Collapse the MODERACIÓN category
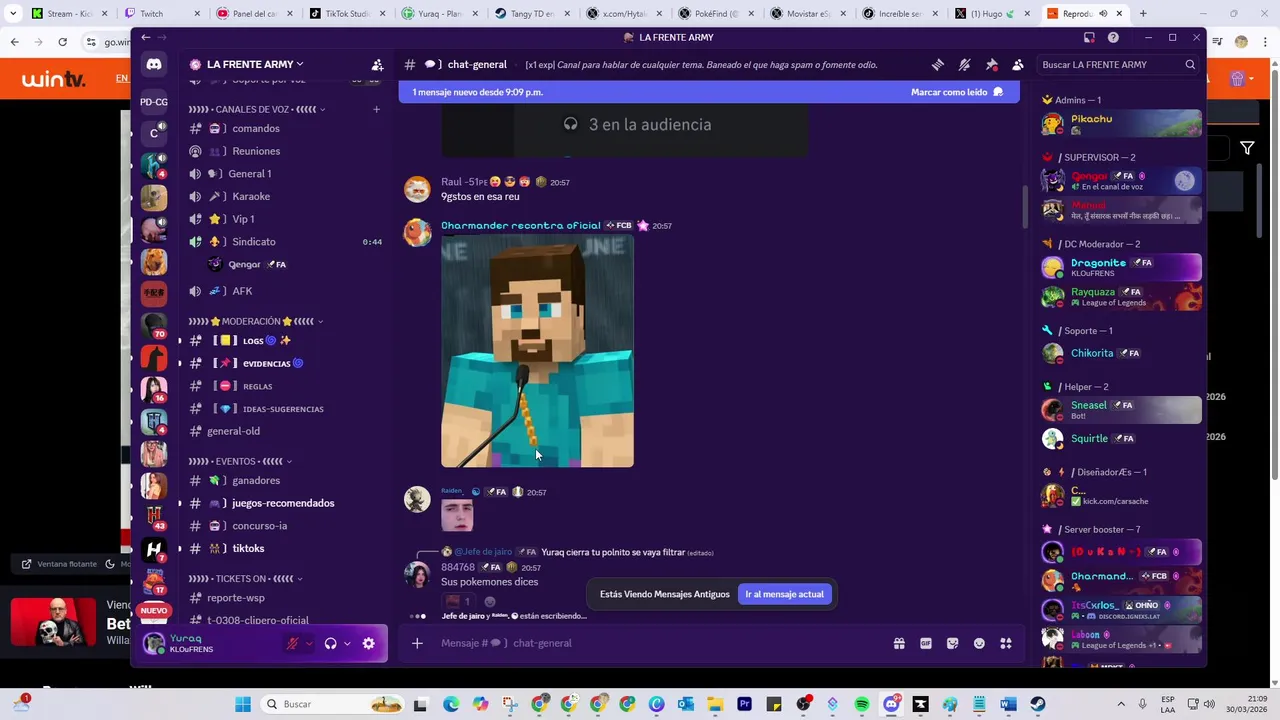 point(256,321)
